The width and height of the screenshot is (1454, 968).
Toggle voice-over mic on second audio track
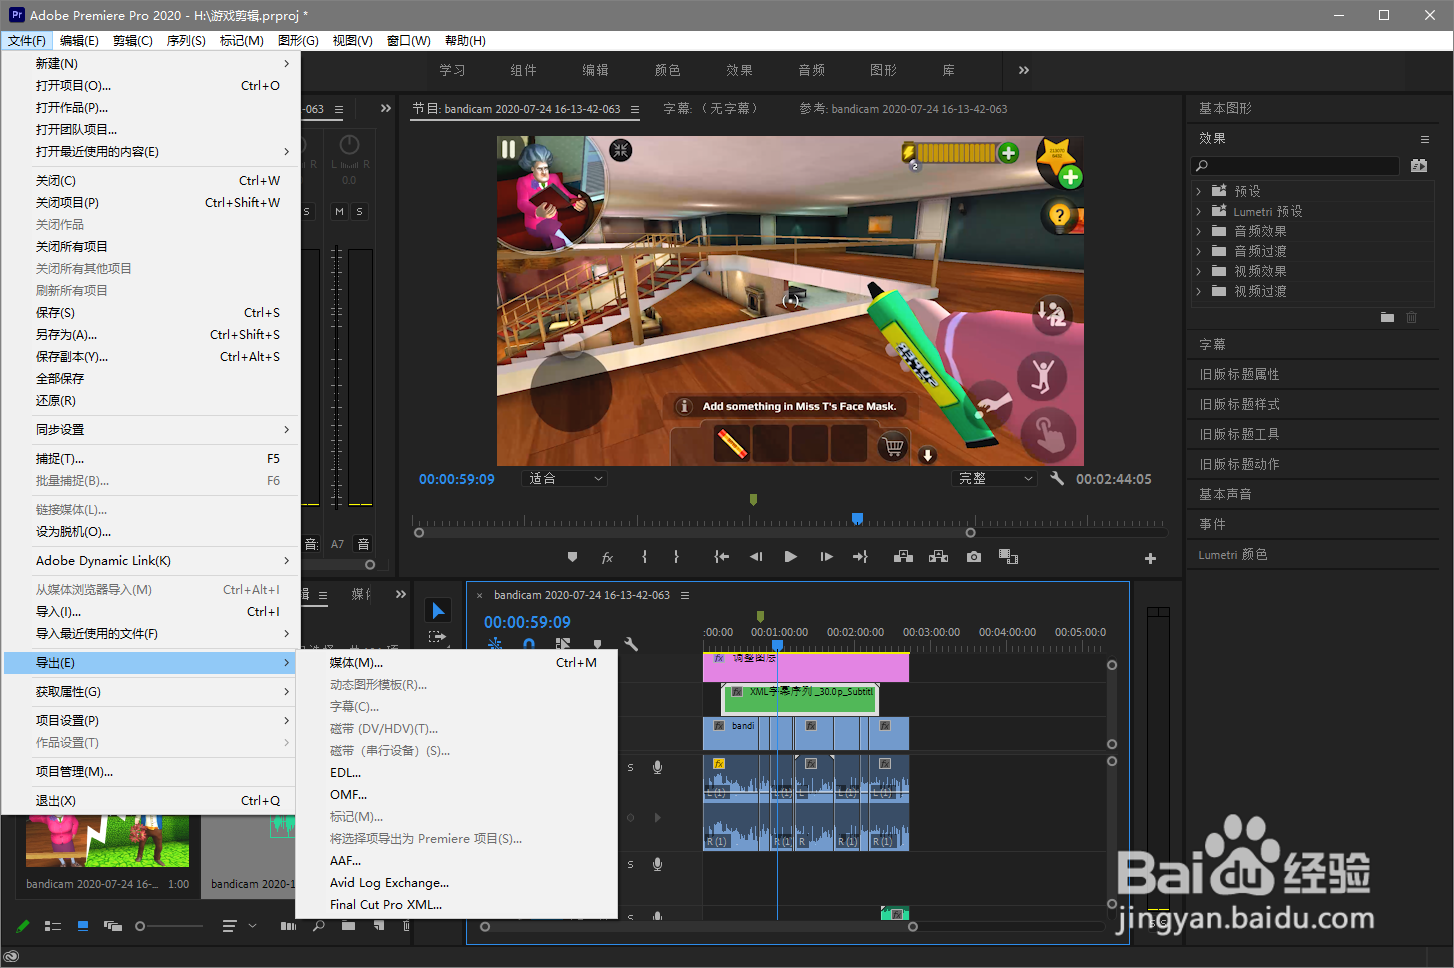657,864
